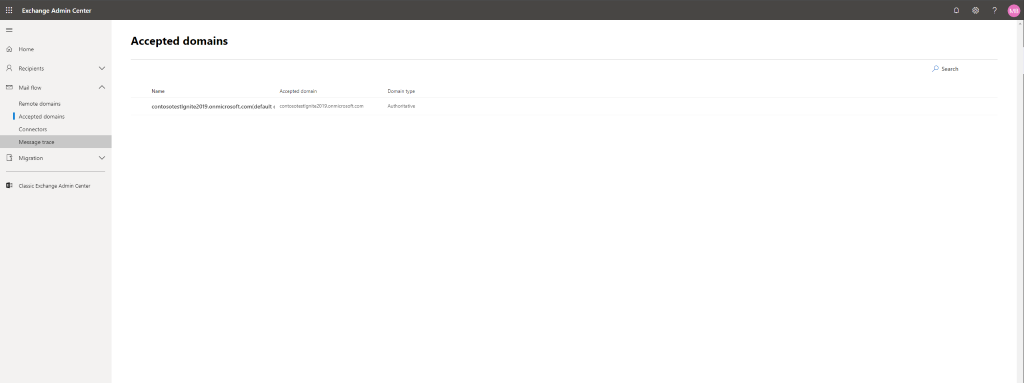Click the search magnifier icon
Screen dimensions: 1024x383
point(935,69)
